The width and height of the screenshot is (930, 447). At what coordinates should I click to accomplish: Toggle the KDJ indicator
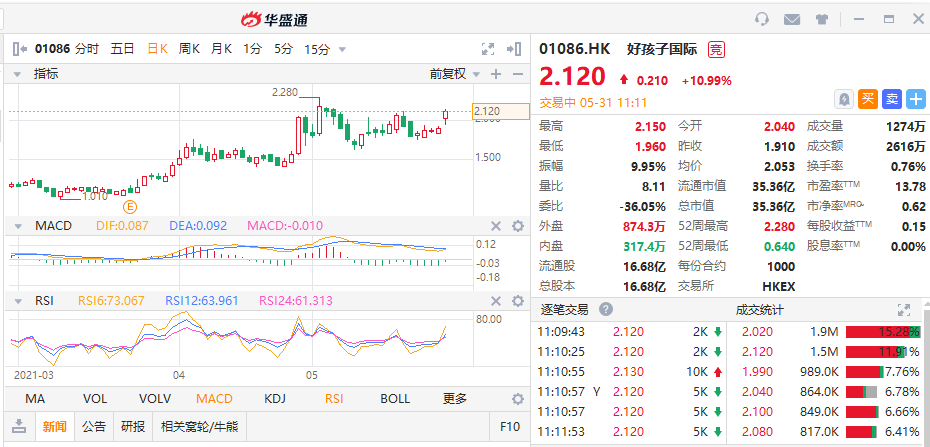[x=275, y=398]
